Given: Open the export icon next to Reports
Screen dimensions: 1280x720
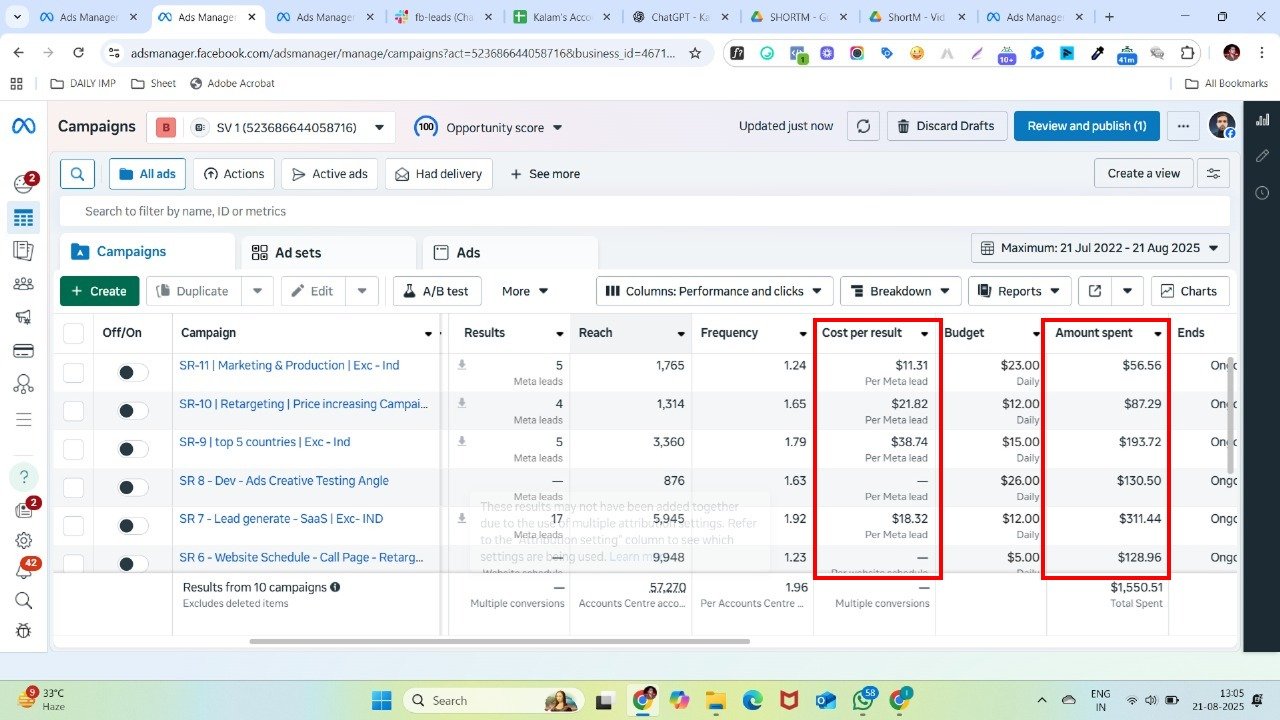Looking at the screenshot, I should [x=1095, y=291].
